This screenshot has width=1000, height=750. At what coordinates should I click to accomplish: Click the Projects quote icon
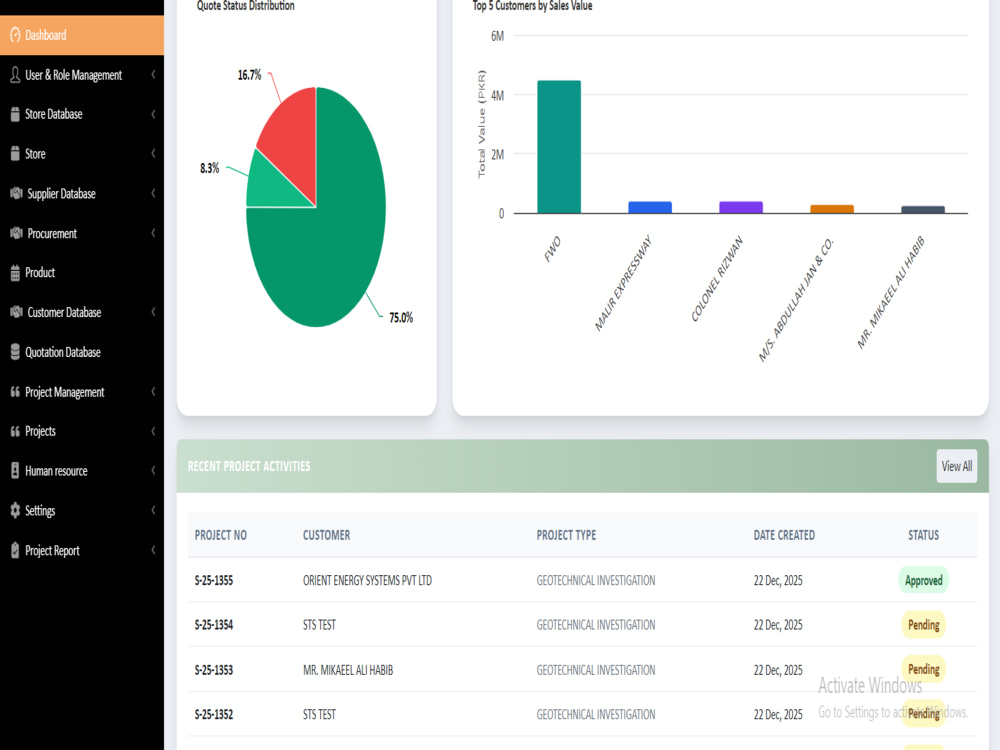click(15, 431)
